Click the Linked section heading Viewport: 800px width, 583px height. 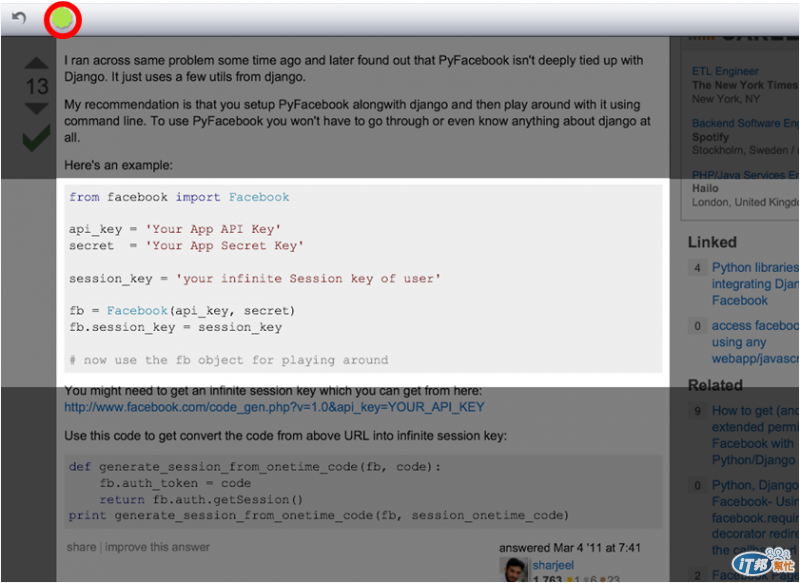pyautogui.click(x=712, y=242)
